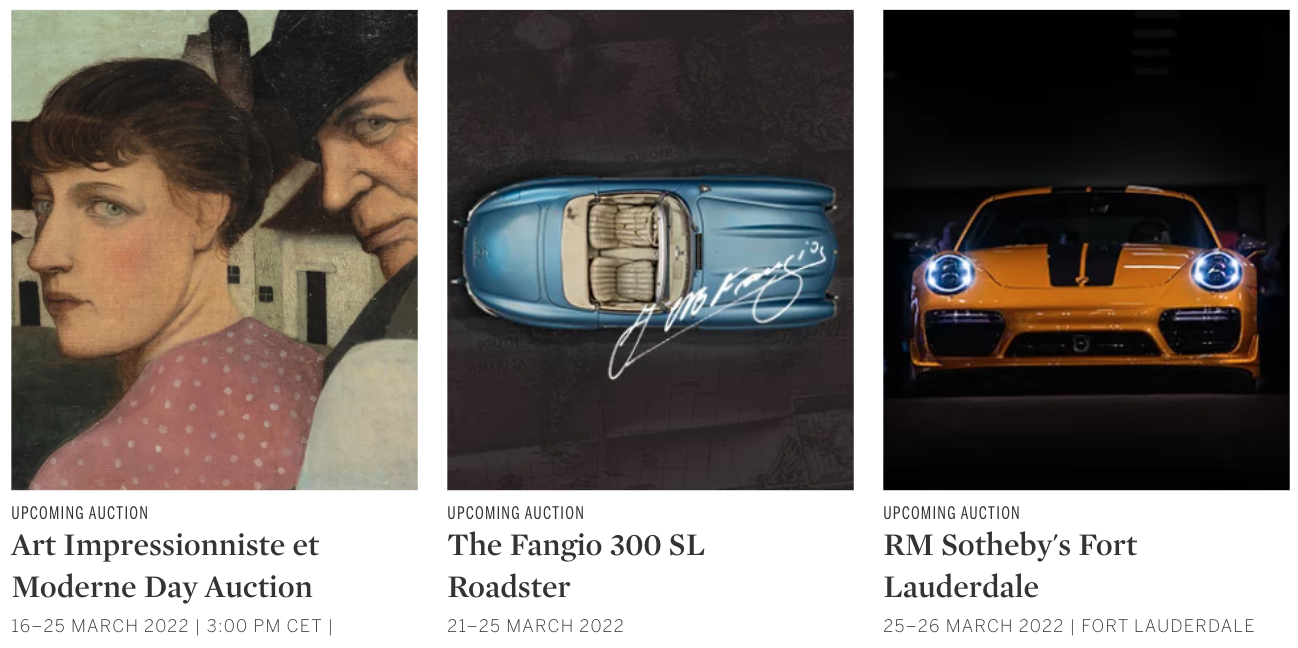Click the 16–25 March 2022 date text

[100, 626]
